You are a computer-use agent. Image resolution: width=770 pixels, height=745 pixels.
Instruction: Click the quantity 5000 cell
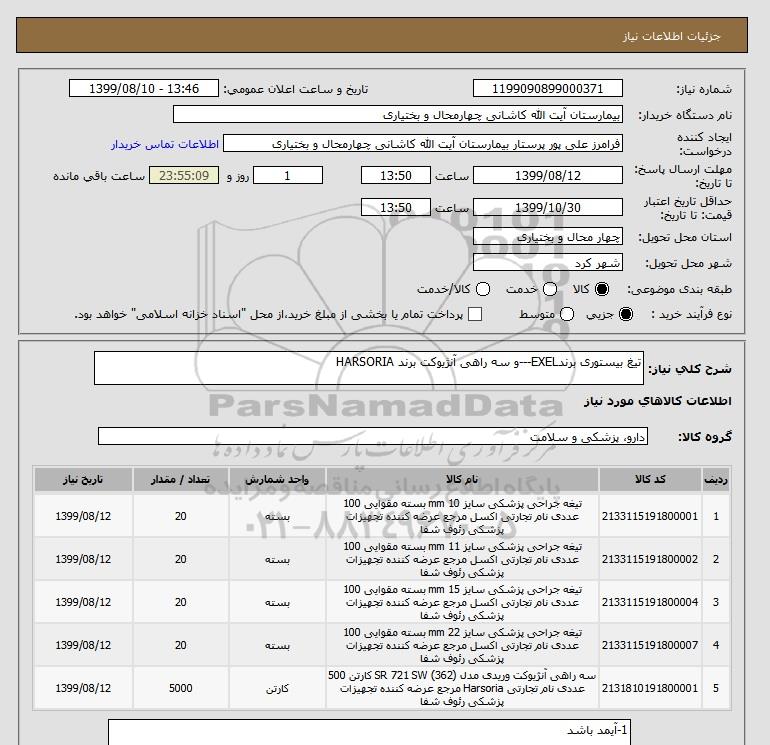[x=180, y=688]
